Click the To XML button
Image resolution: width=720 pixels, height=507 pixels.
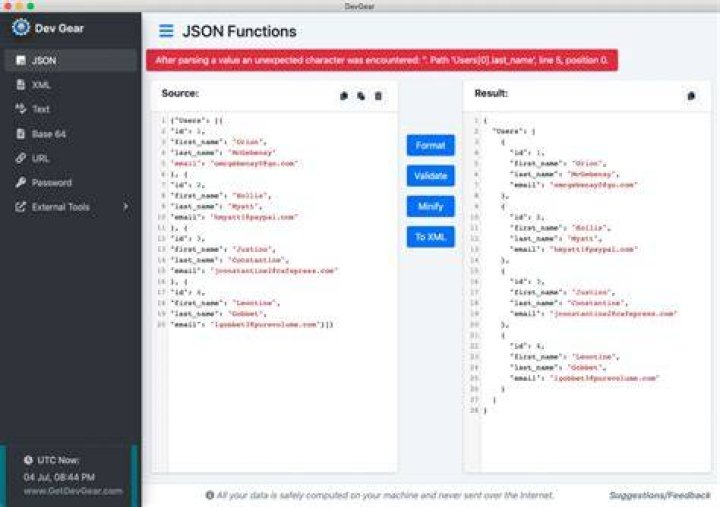pos(430,237)
